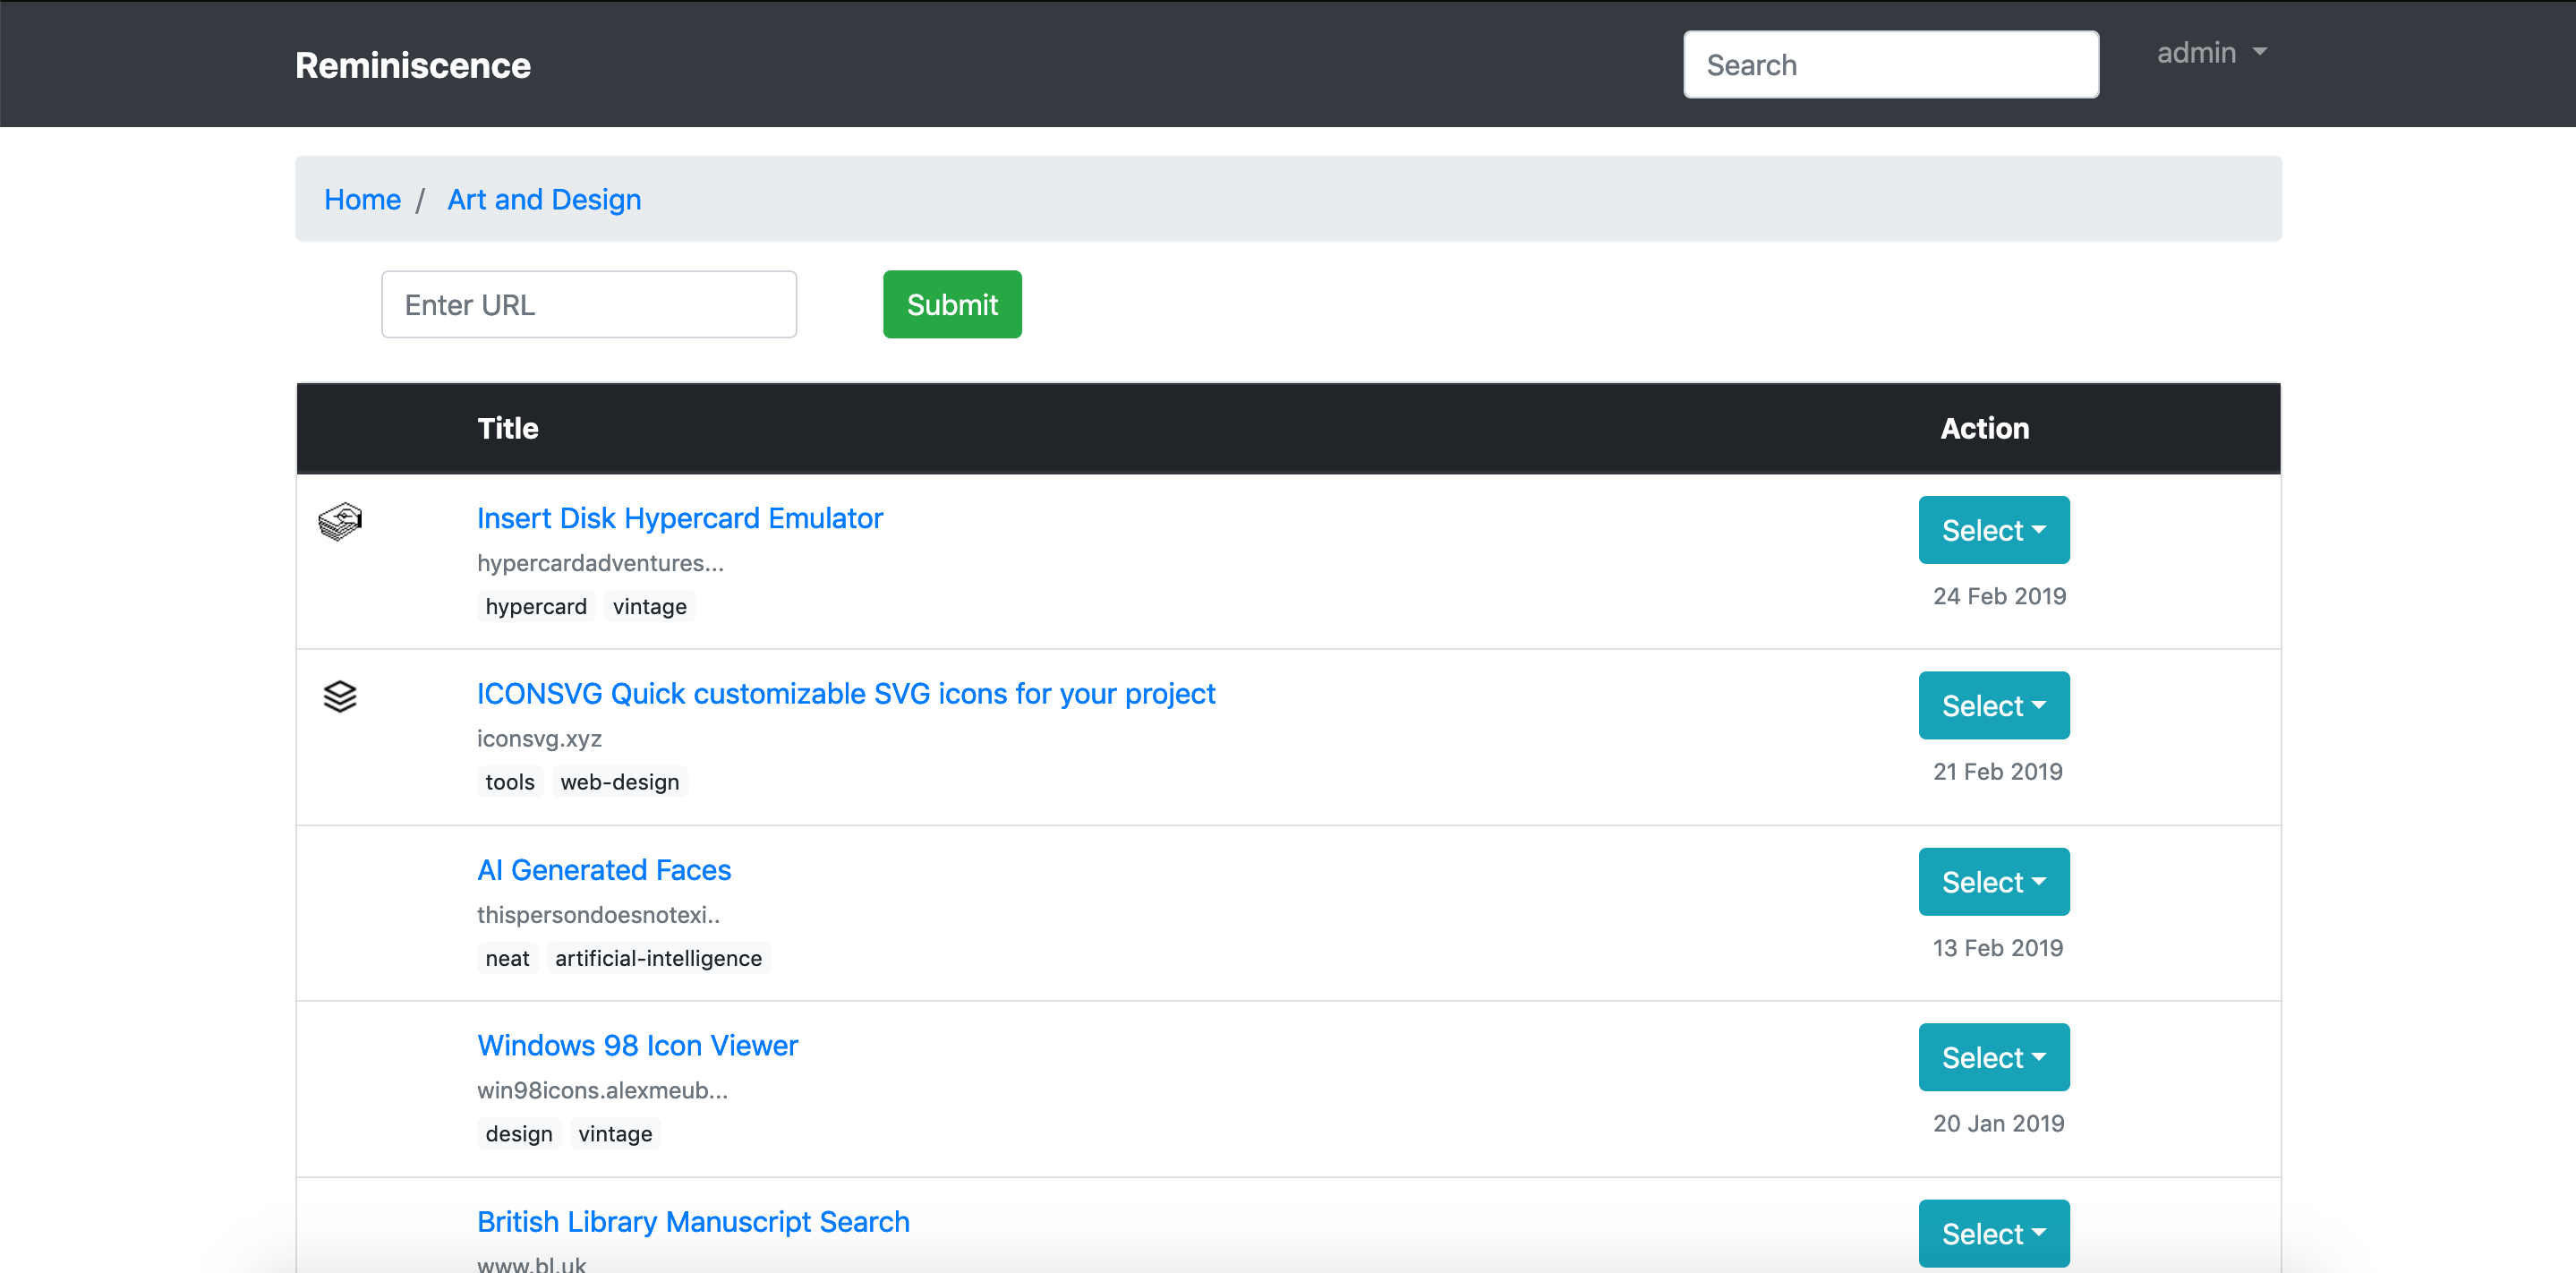The image size is (2576, 1273).
Task: Click the vintage tag under Windows 98 Icon Viewer
Action: click(x=615, y=1133)
